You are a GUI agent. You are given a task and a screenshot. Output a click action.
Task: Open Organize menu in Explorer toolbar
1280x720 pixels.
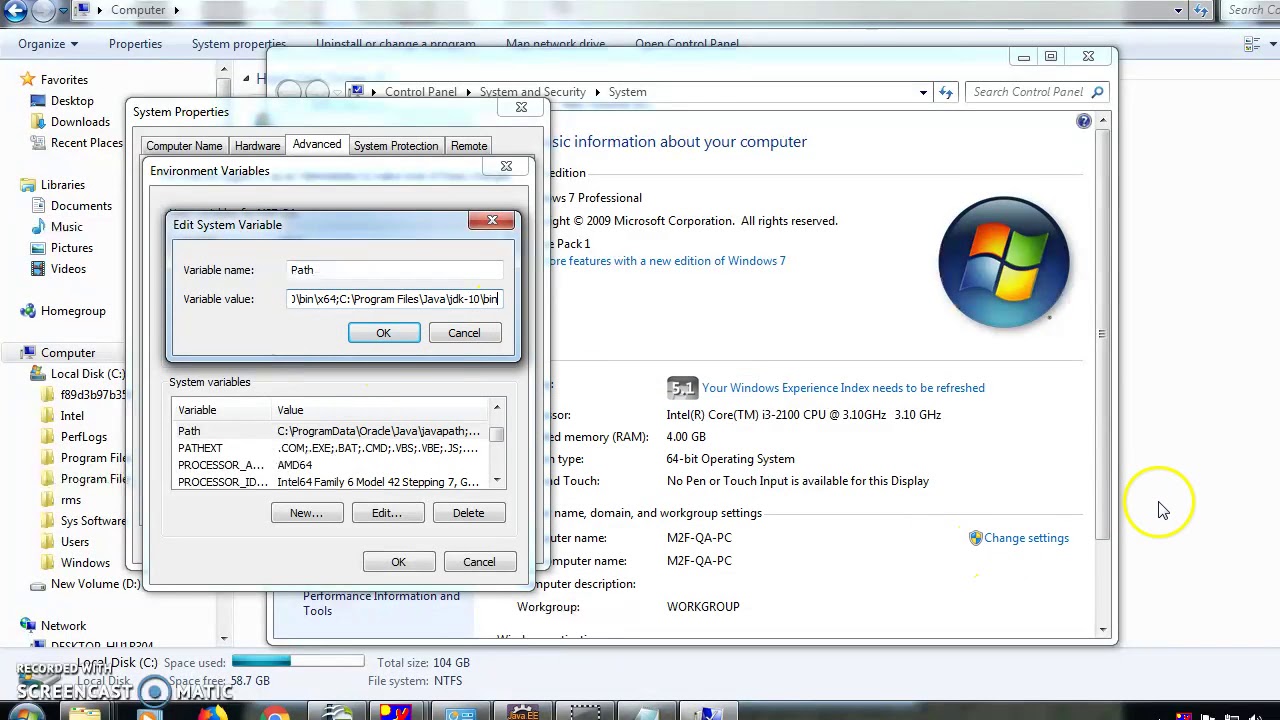coord(48,44)
